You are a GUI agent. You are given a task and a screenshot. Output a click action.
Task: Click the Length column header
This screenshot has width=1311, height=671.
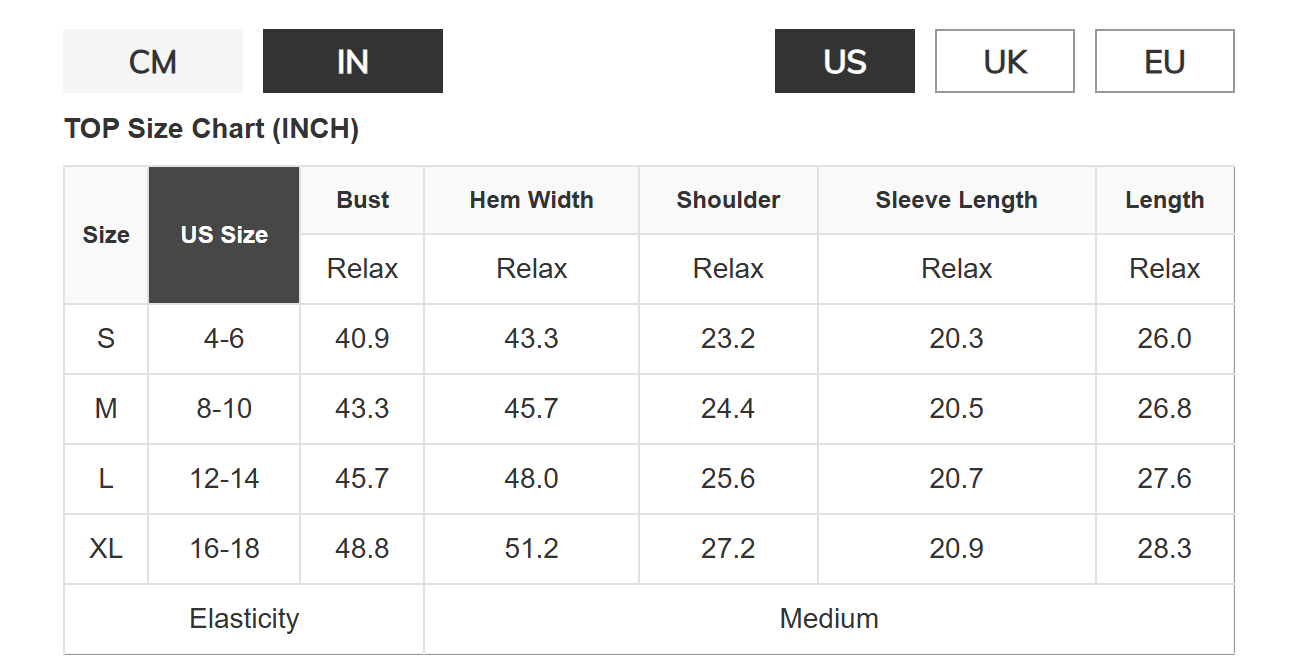[x=1165, y=200]
